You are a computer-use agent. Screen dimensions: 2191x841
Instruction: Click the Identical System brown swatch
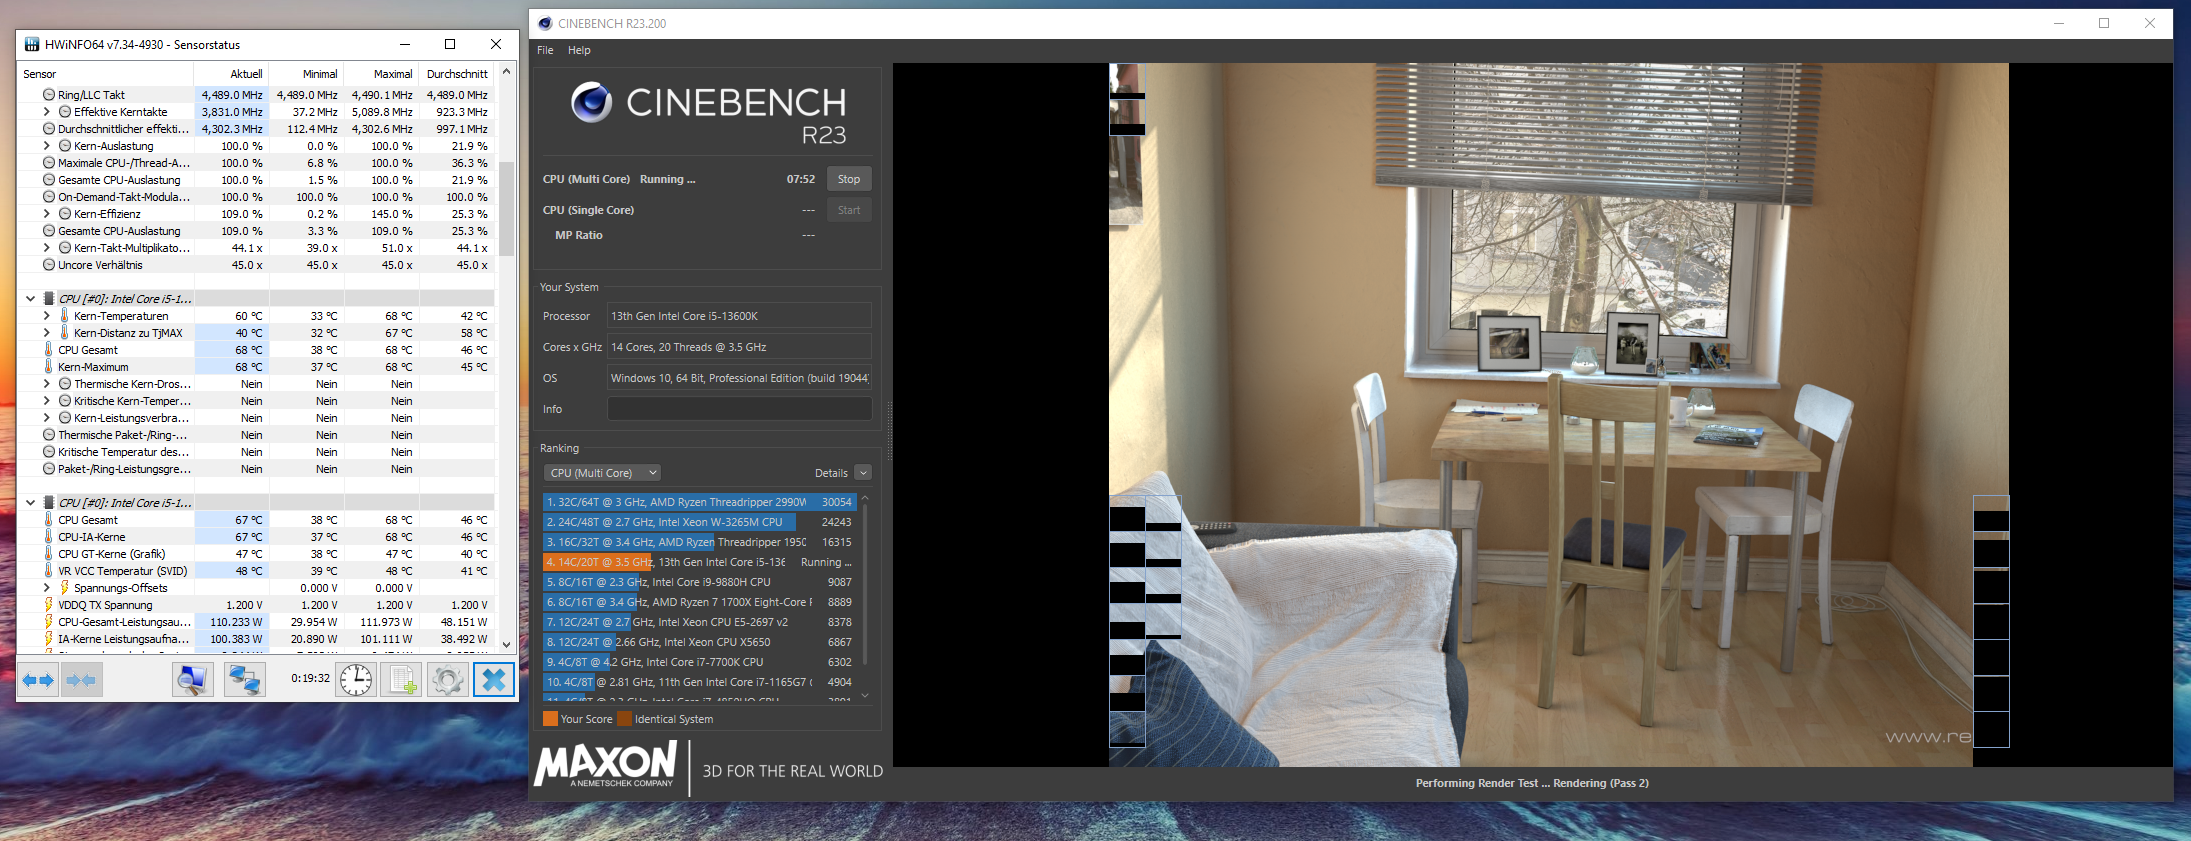[x=625, y=719]
